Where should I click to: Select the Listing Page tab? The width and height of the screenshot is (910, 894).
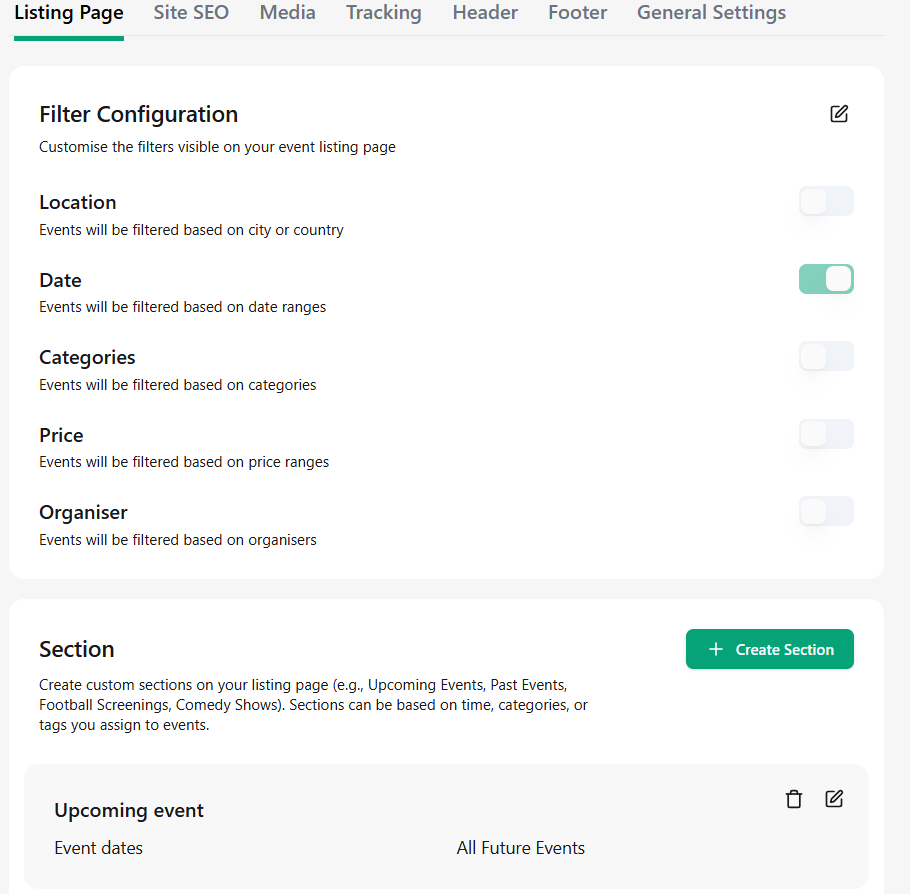tap(68, 13)
